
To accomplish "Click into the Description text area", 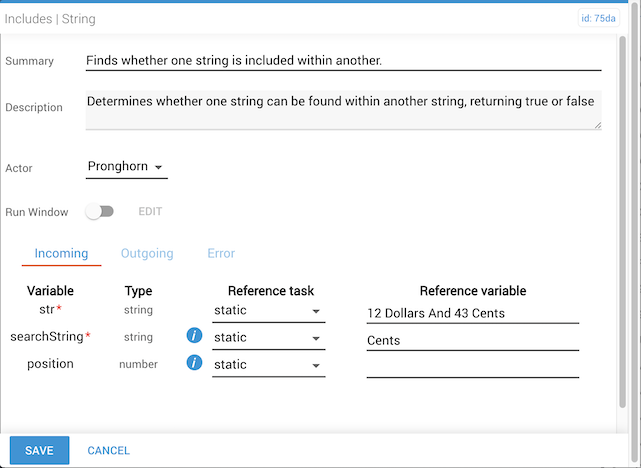I will click(343, 109).
